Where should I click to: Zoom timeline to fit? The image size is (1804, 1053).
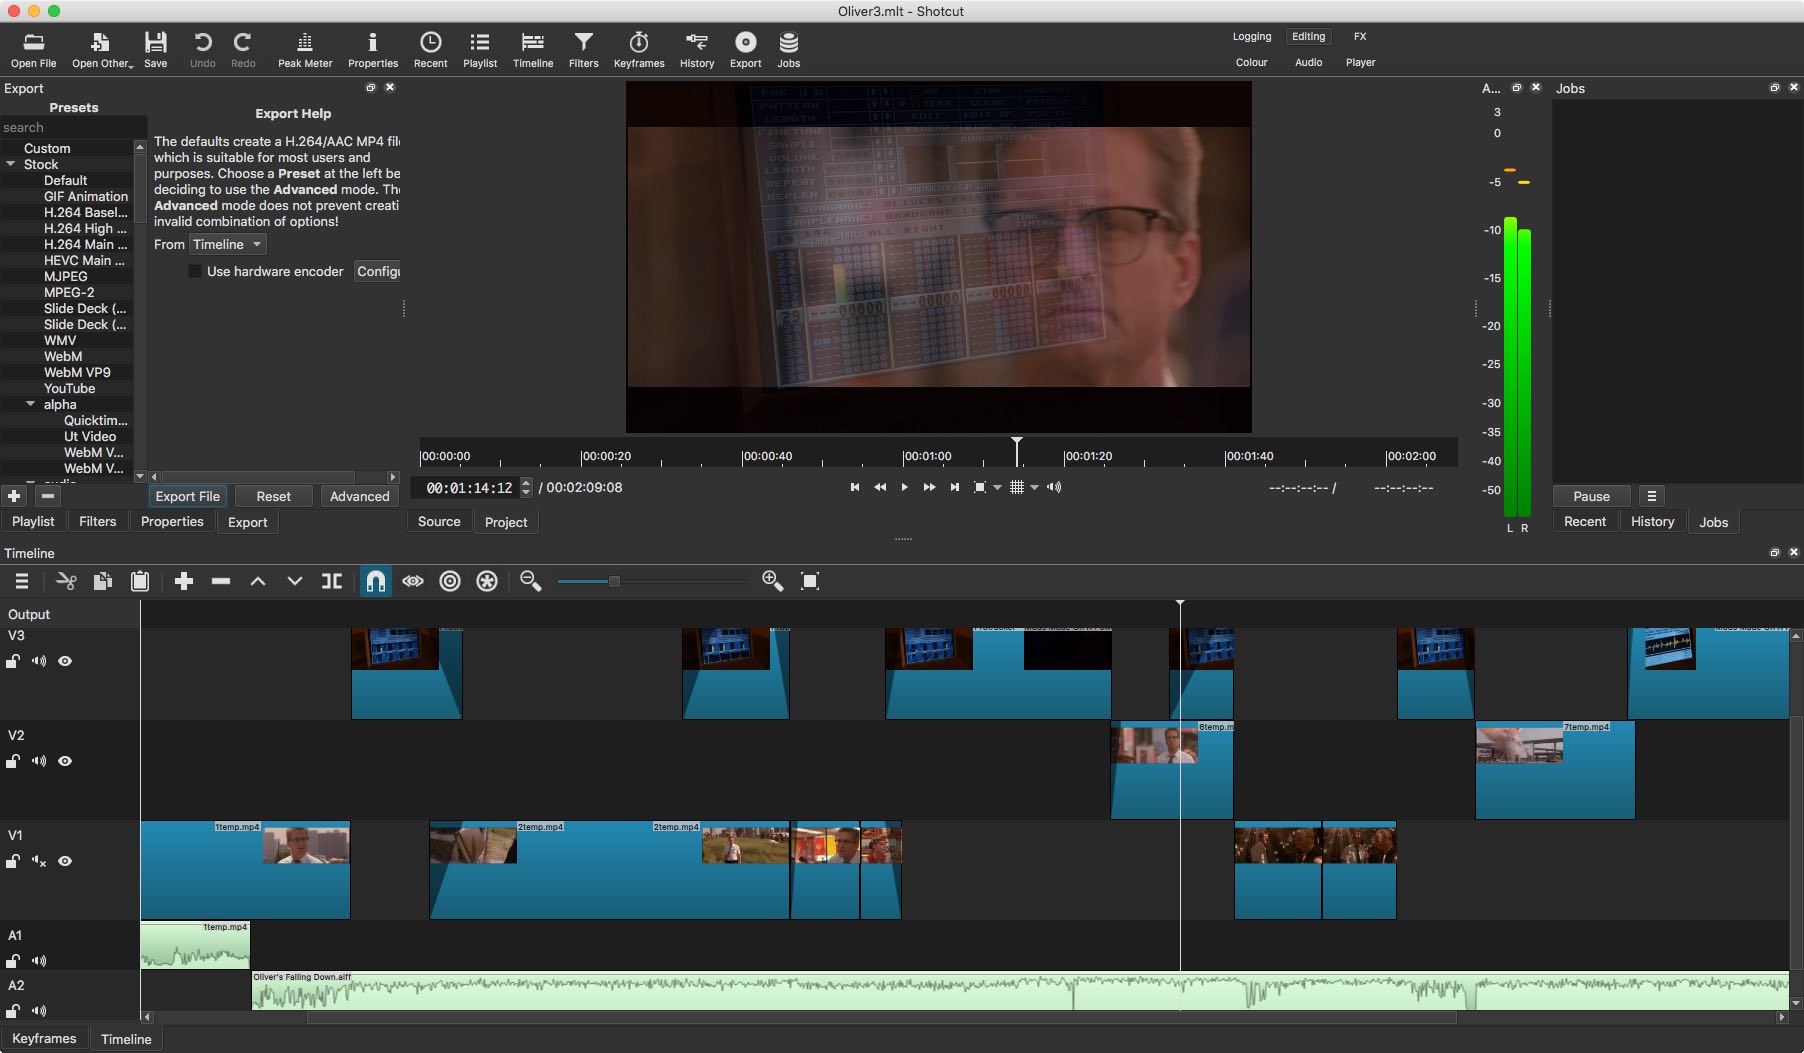pos(810,581)
